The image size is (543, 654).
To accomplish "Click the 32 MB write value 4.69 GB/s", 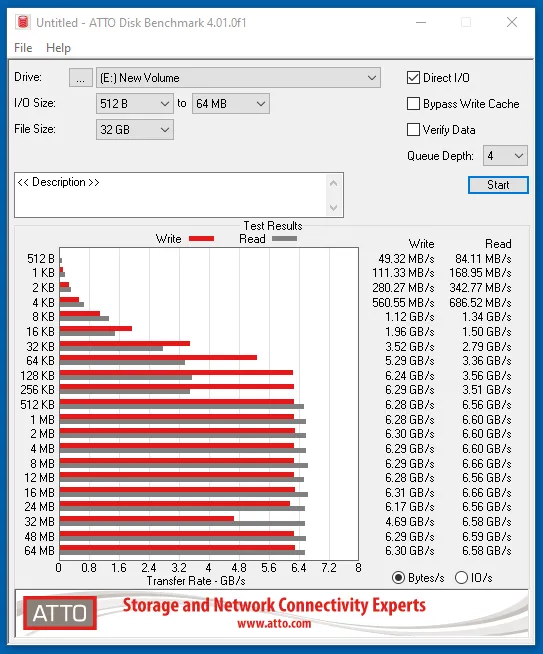I will (410, 522).
